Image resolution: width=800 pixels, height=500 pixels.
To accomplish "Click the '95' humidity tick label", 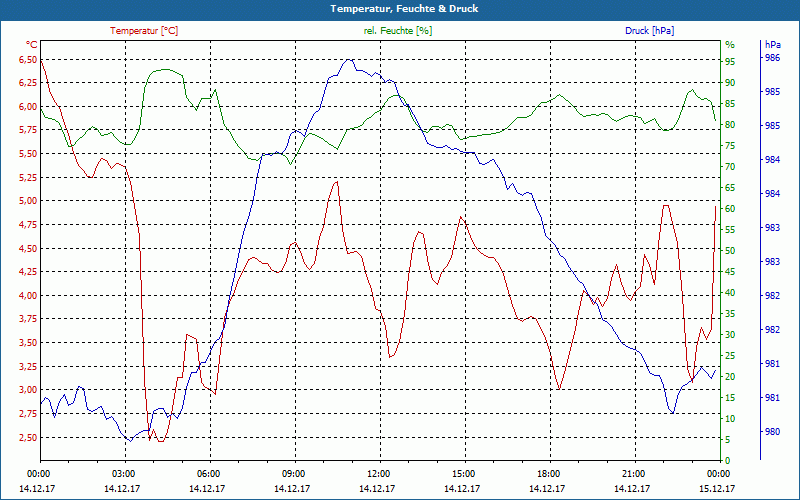I will coord(730,62).
